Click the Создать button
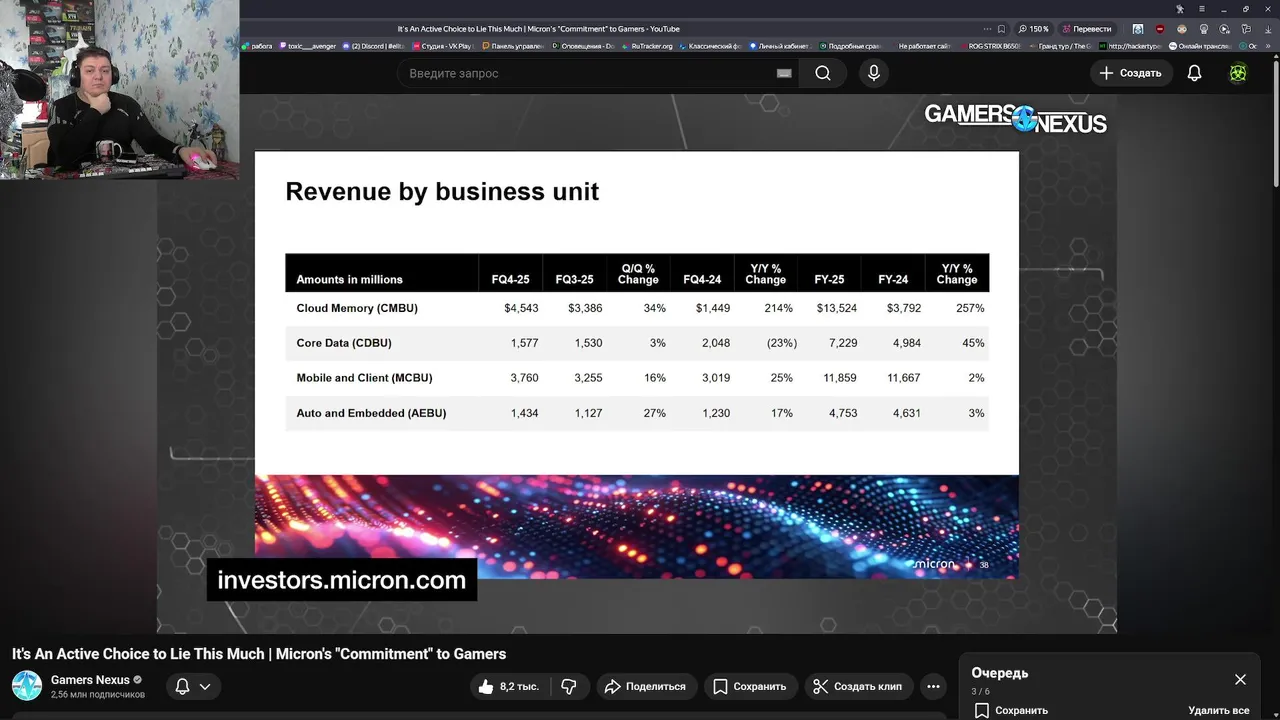This screenshot has height=720, width=1280. 1130,73
